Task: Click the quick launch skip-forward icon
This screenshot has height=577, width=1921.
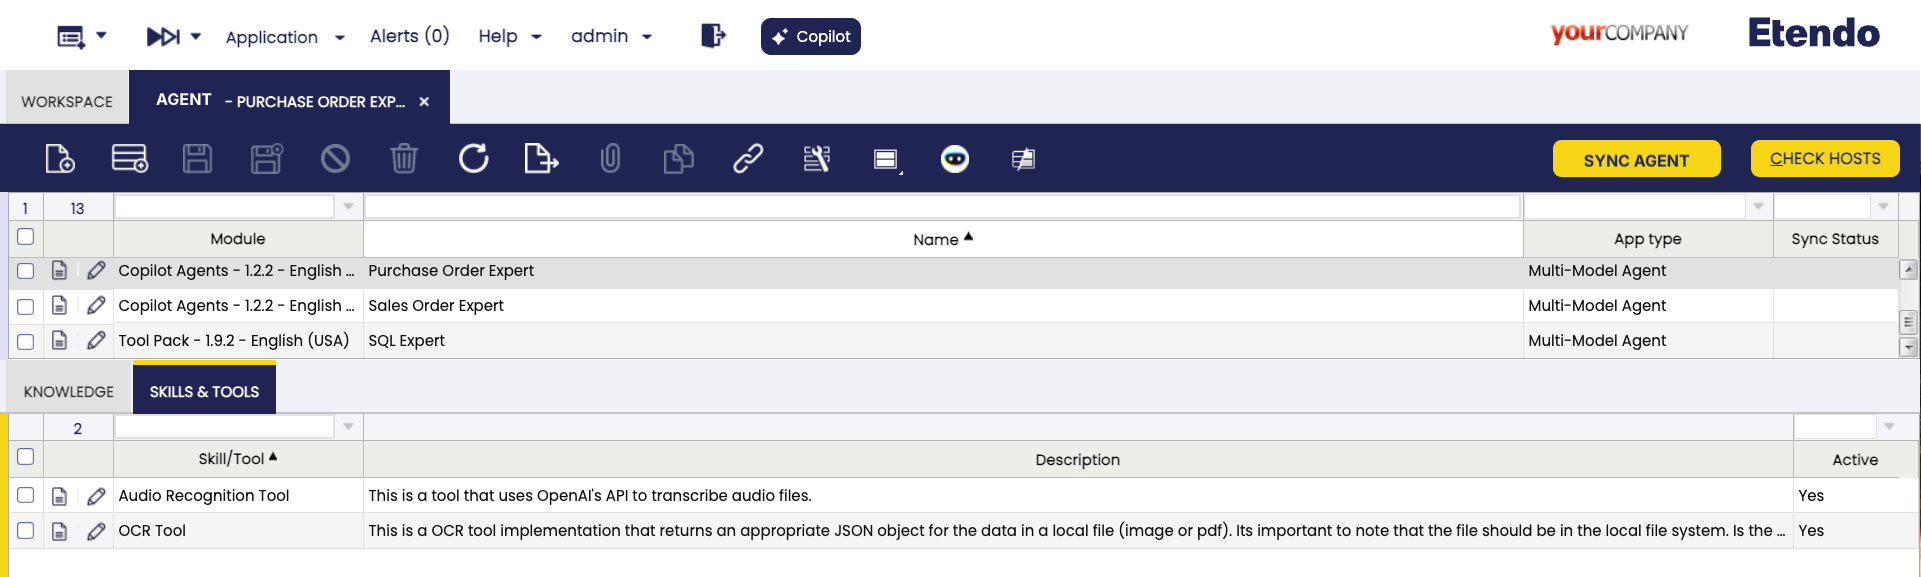Action: coord(163,37)
